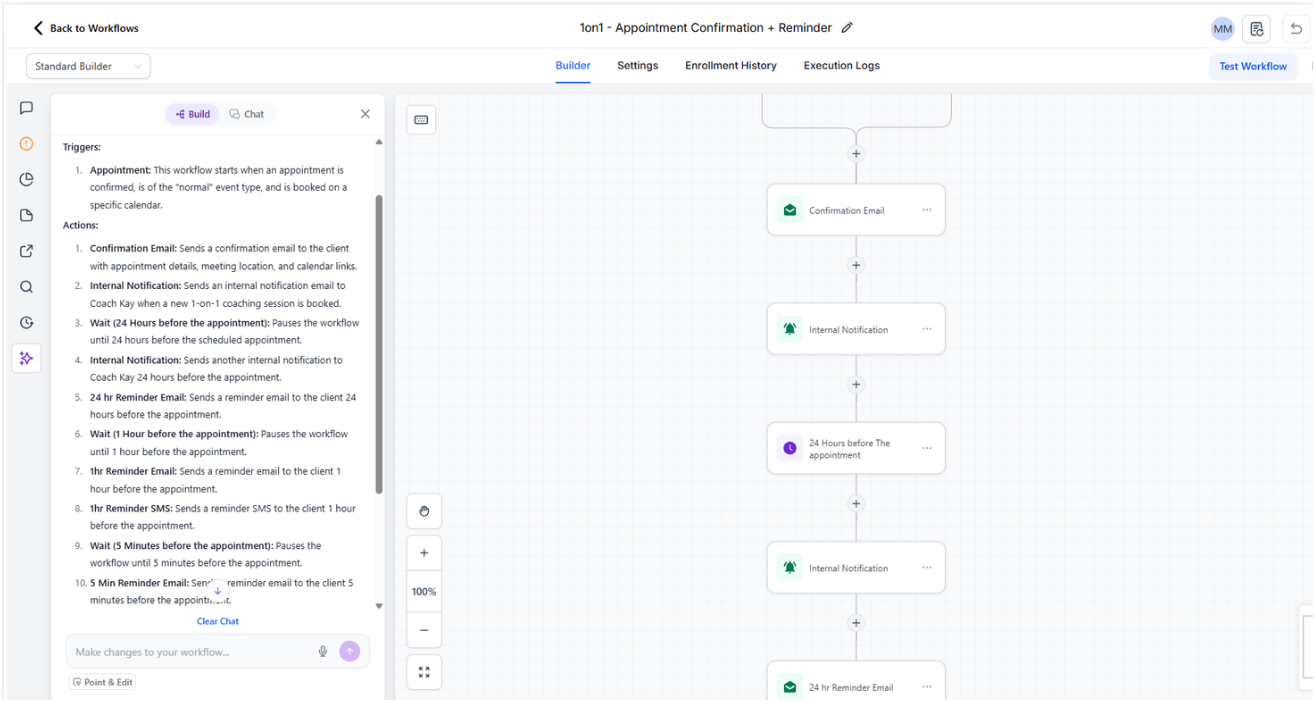Undo the last change

1296,29
